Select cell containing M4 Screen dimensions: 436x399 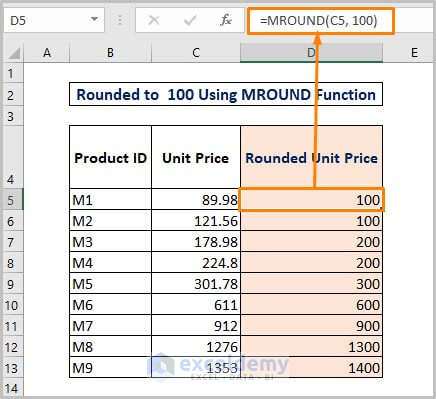point(110,262)
